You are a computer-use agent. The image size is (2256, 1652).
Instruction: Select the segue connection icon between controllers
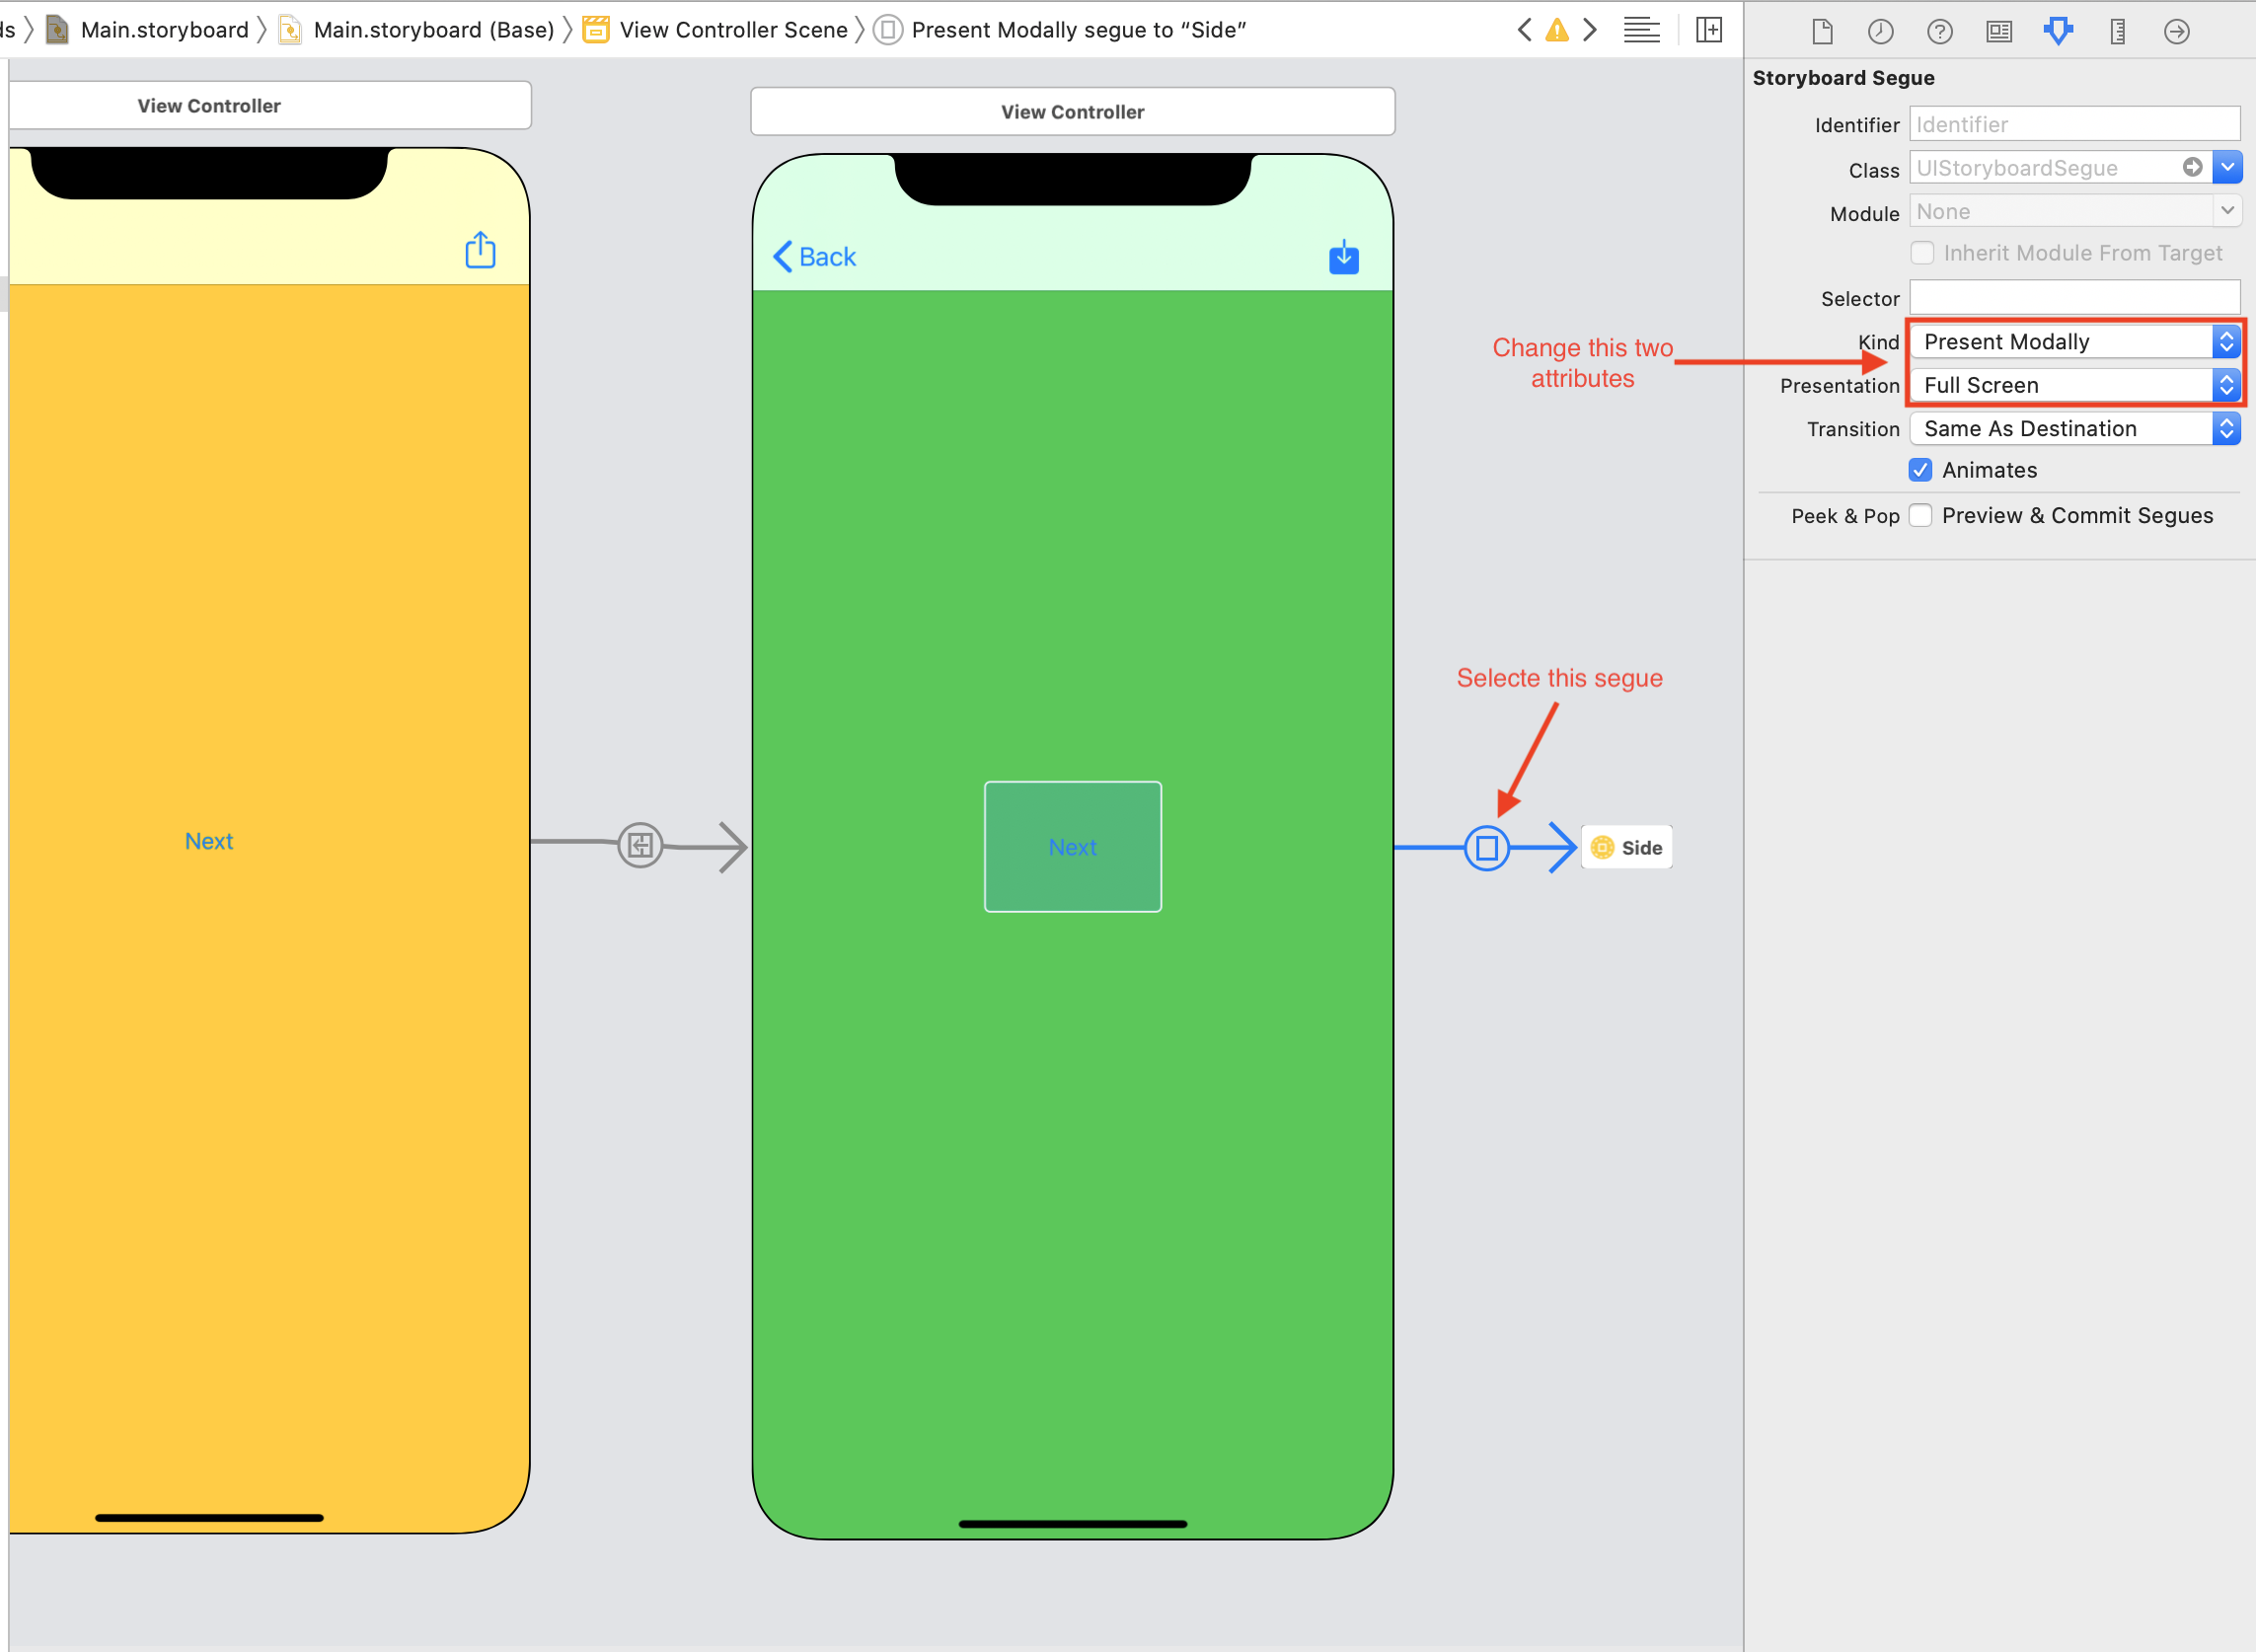[x=1487, y=848]
